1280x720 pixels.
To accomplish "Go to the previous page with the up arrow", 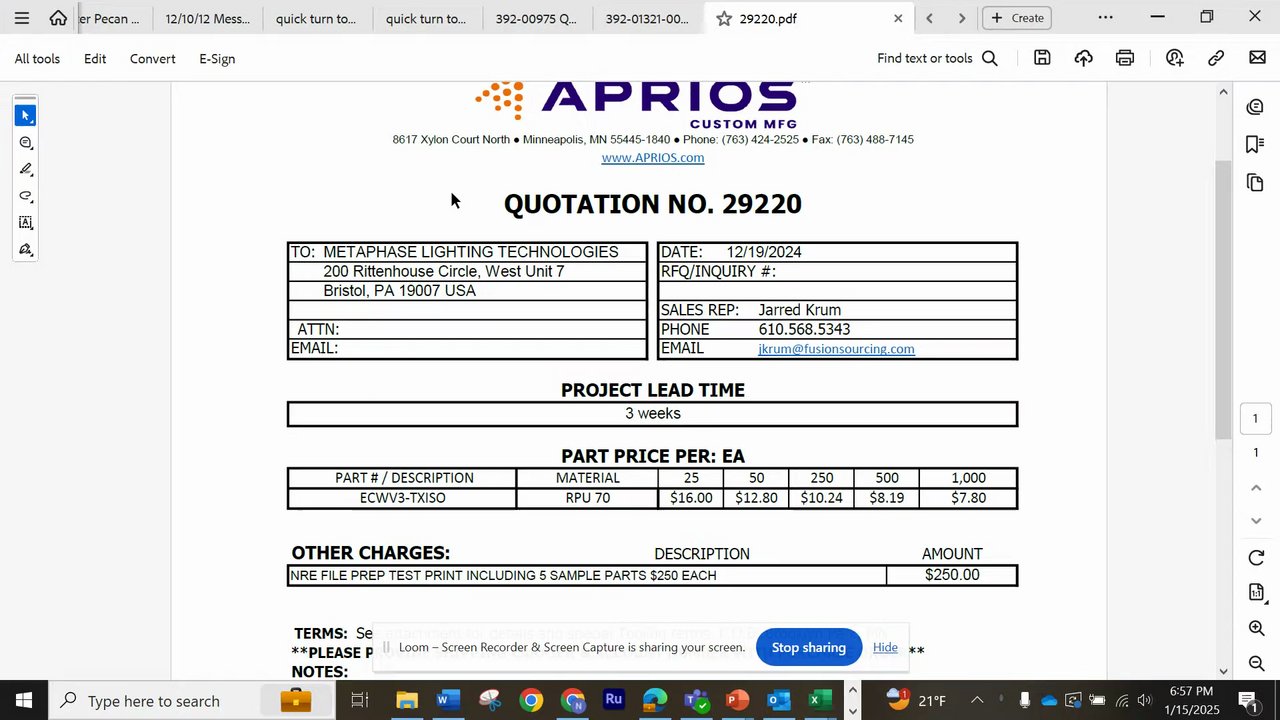I will click(1256, 487).
